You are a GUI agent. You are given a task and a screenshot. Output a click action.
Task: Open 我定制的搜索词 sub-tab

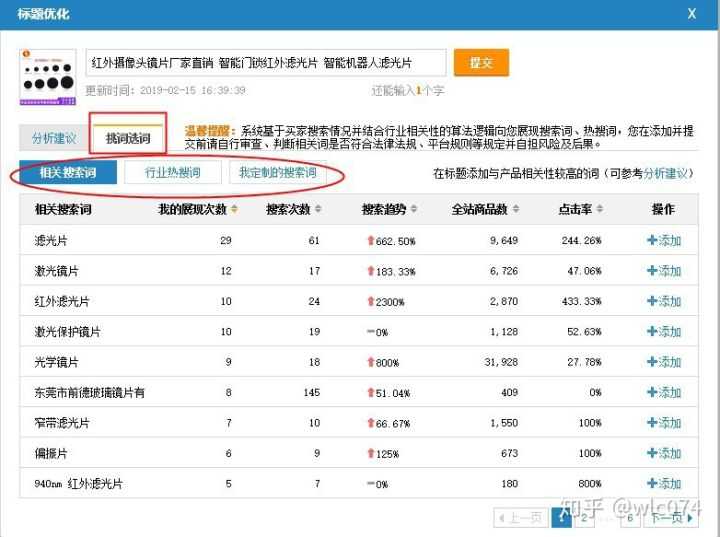[x=278, y=173]
